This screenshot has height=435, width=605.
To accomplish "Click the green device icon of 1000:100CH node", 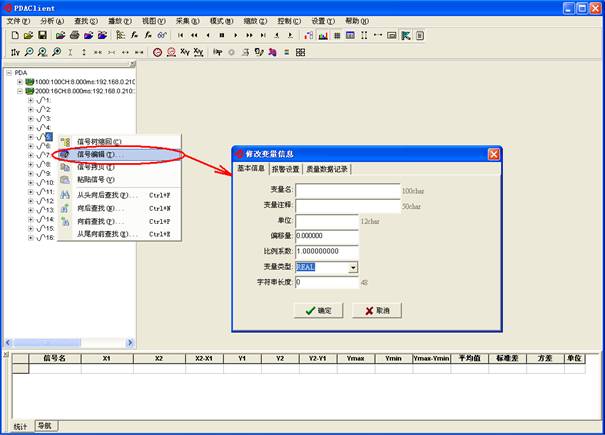I will 30,82.
